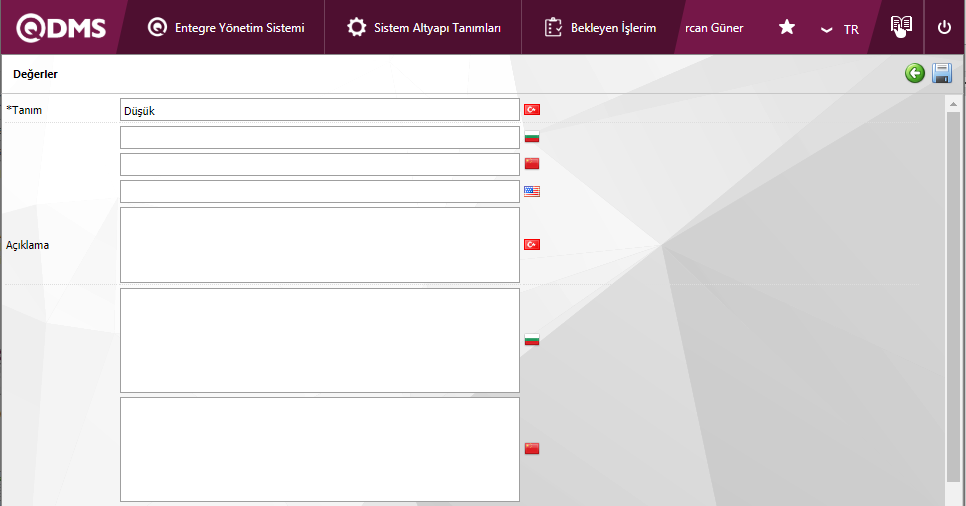966x506 pixels.
Task: Click the Açıklama label
Action: click(28, 245)
